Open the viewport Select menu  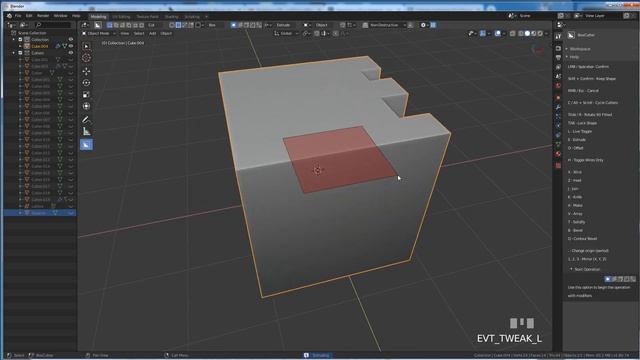point(139,33)
